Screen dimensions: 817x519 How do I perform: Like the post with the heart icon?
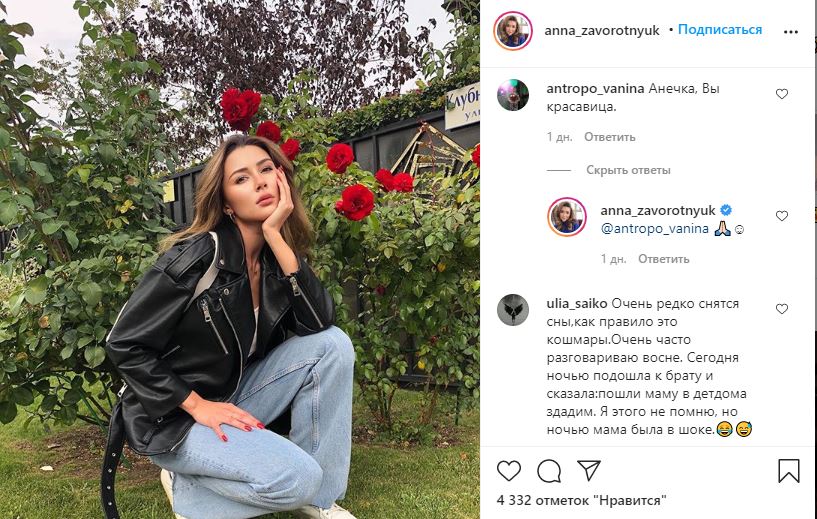[x=509, y=471]
